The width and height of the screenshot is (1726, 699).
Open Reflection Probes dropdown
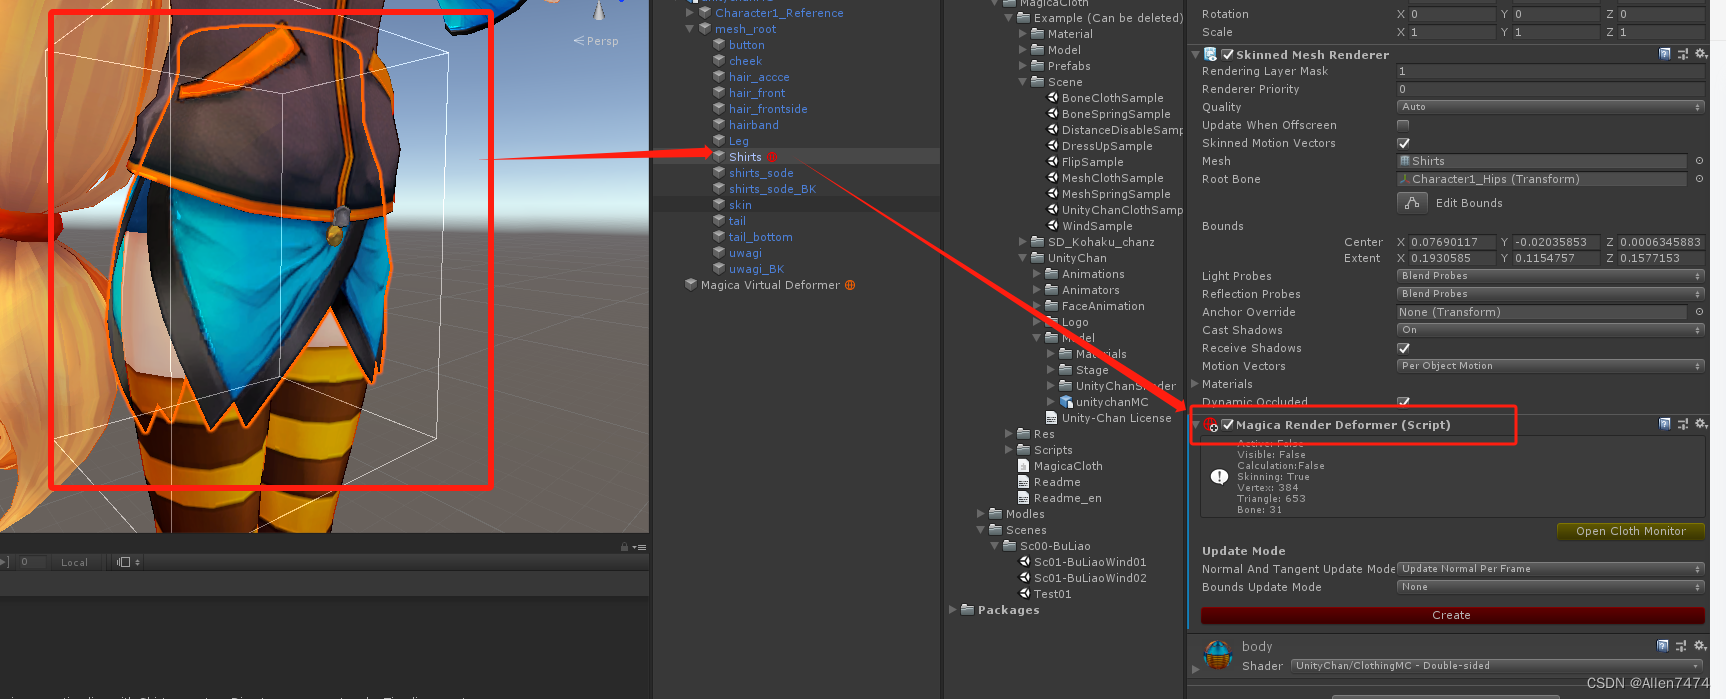[x=1550, y=294]
